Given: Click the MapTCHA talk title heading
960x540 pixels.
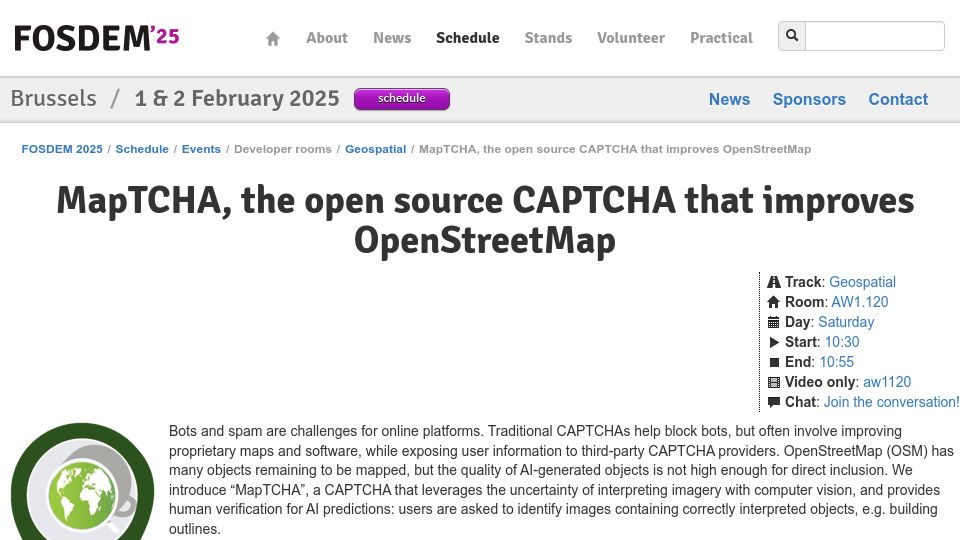Looking at the screenshot, I should (485, 220).
